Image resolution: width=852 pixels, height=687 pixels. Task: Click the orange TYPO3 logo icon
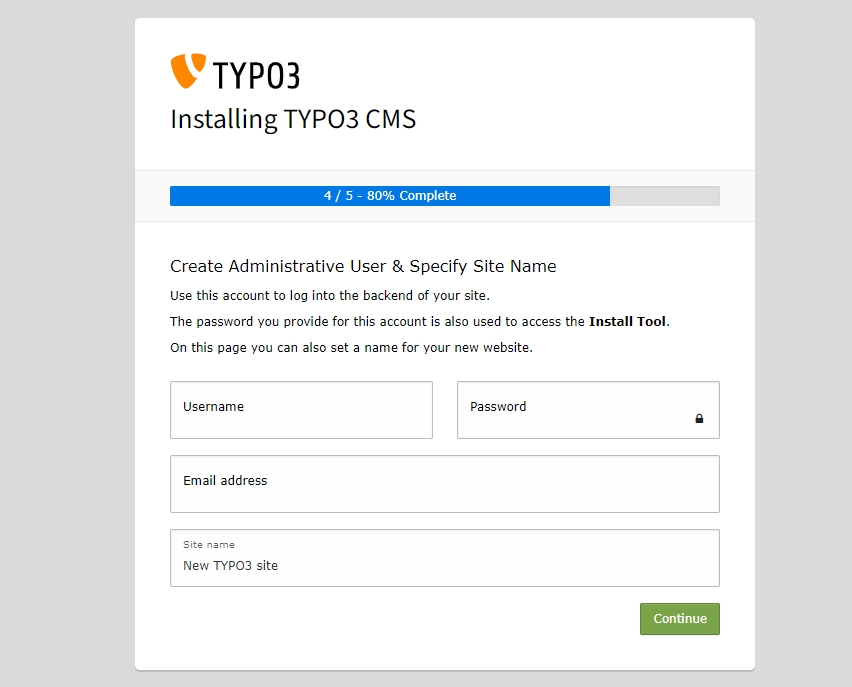click(x=188, y=71)
